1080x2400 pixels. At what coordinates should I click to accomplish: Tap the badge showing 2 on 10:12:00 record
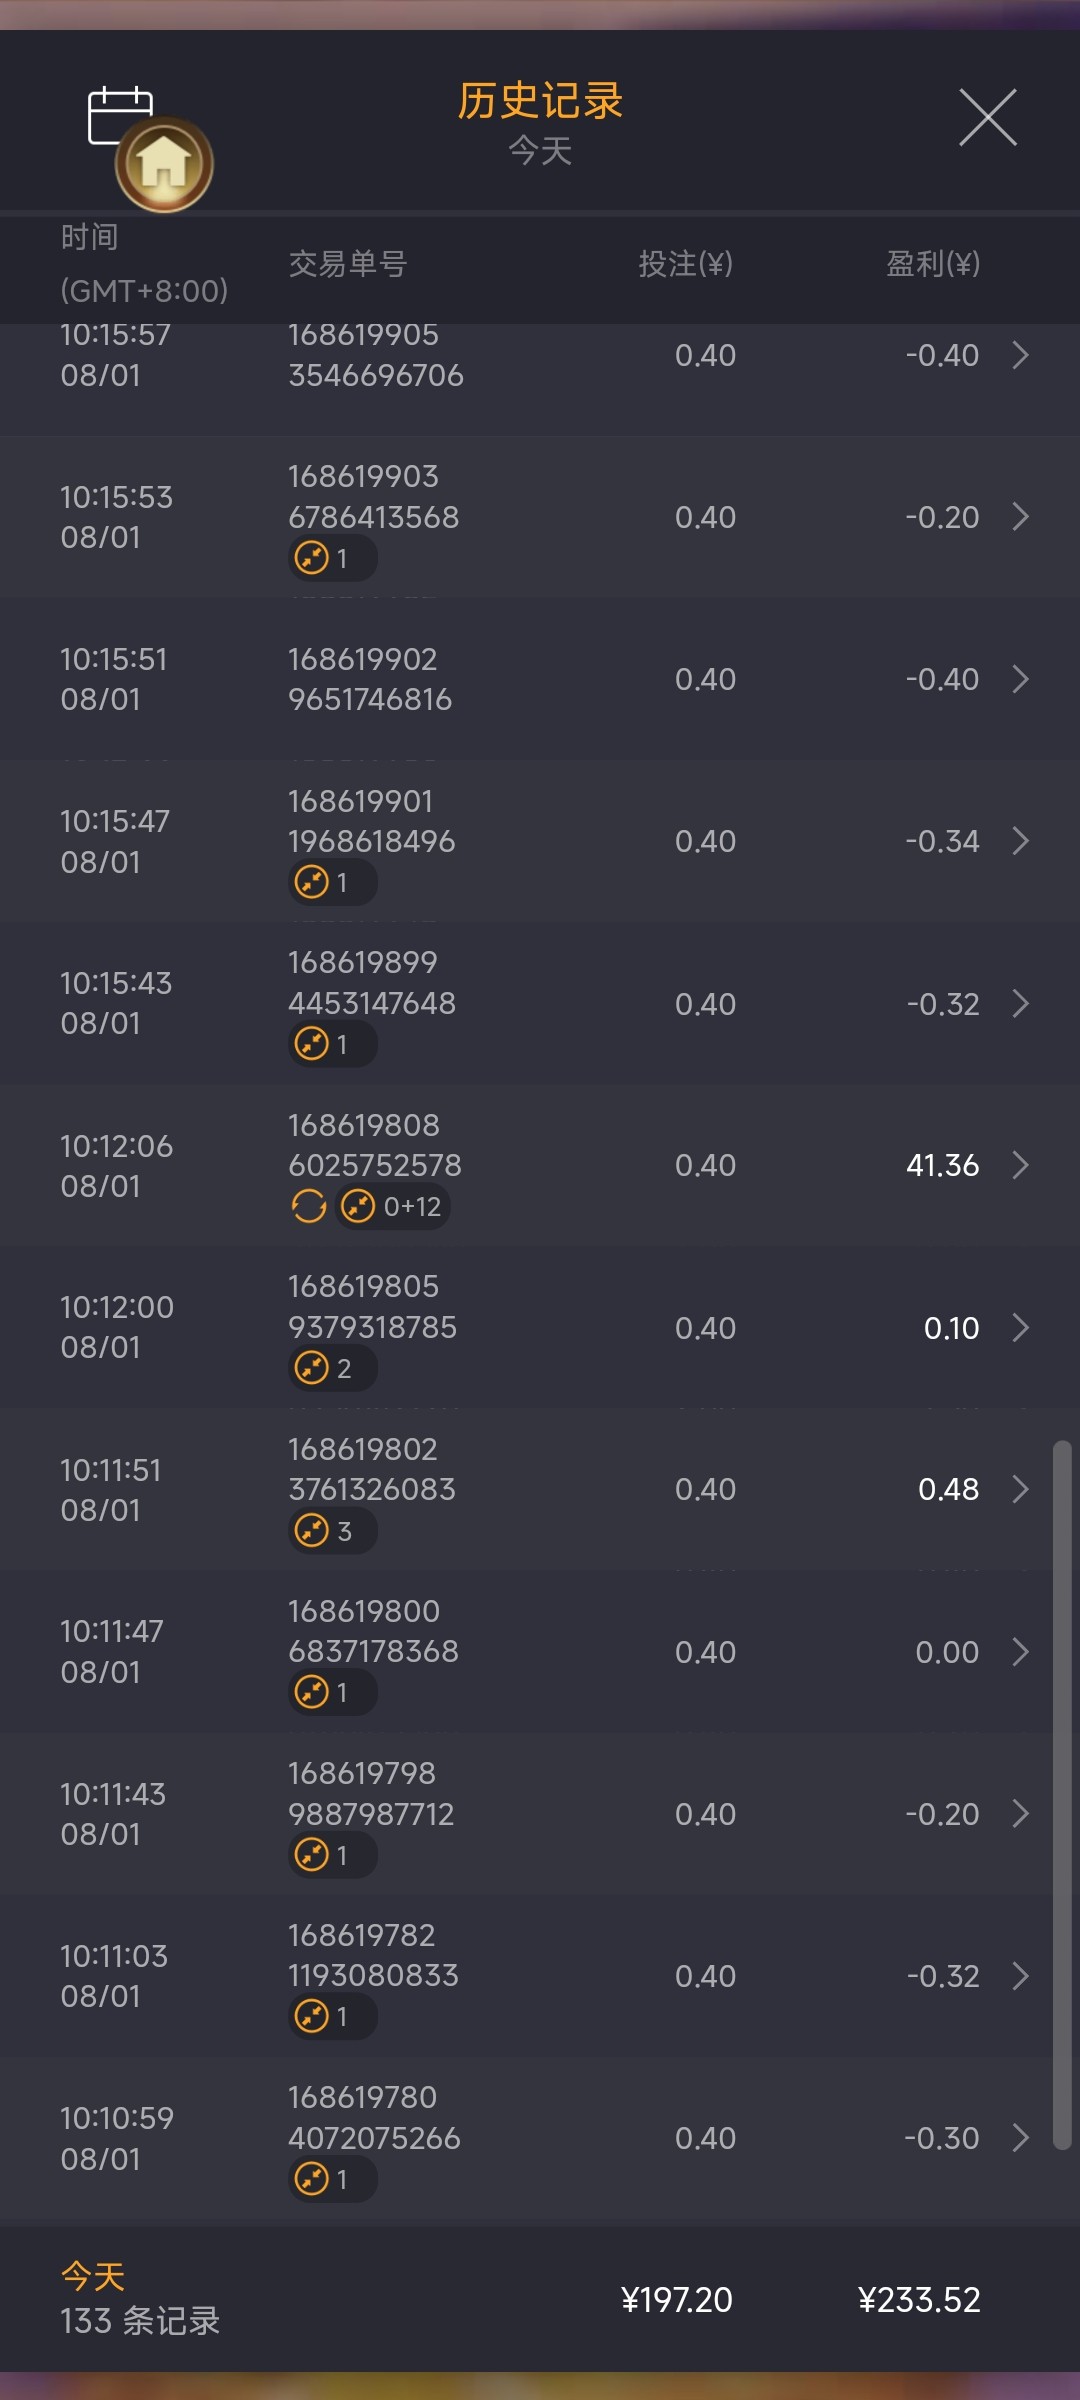point(332,1368)
